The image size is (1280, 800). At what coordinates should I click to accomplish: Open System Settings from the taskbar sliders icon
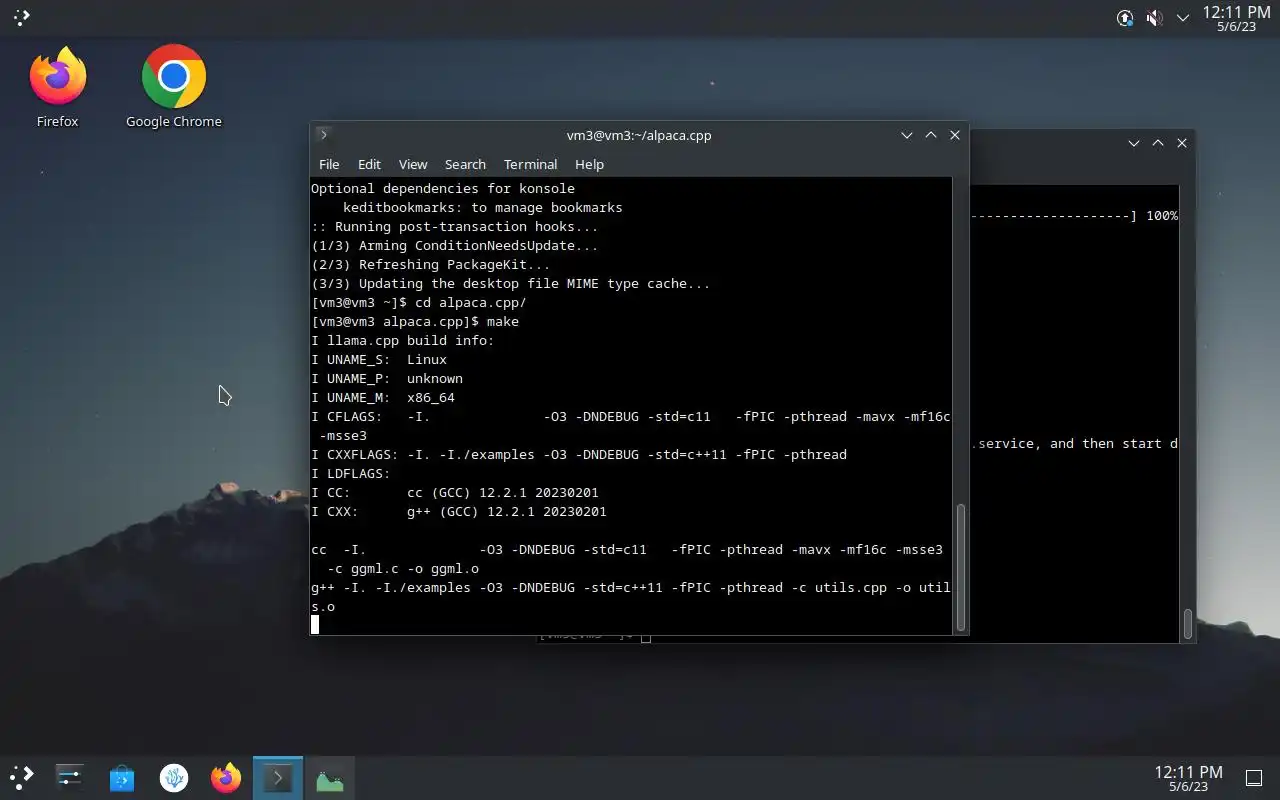point(70,777)
